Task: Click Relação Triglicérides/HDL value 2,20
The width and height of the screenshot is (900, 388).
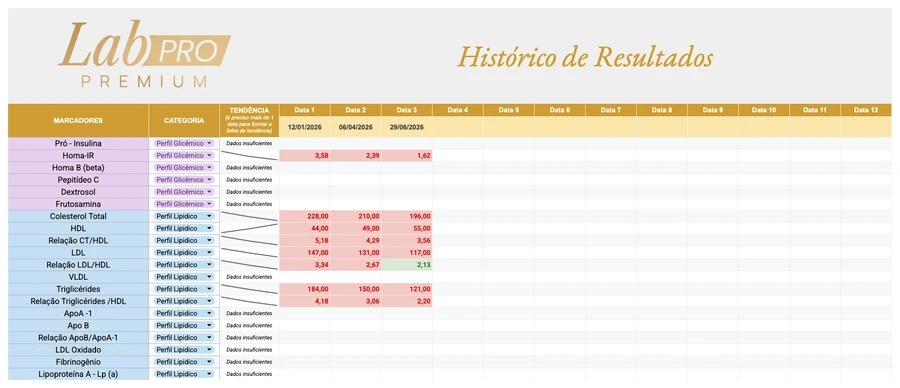Action: click(x=407, y=301)
